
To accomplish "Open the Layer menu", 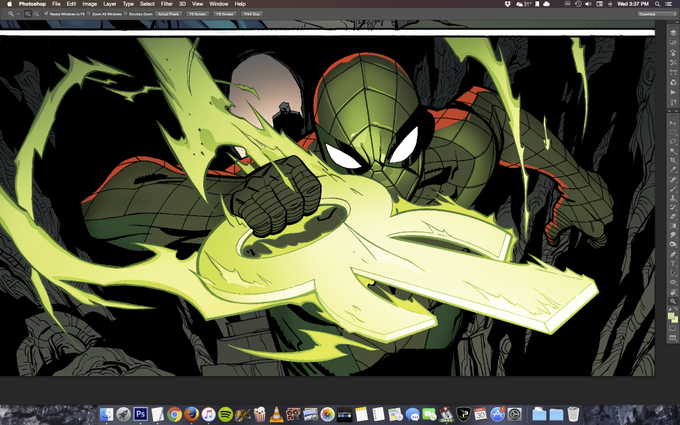I will tap(109, 4).
